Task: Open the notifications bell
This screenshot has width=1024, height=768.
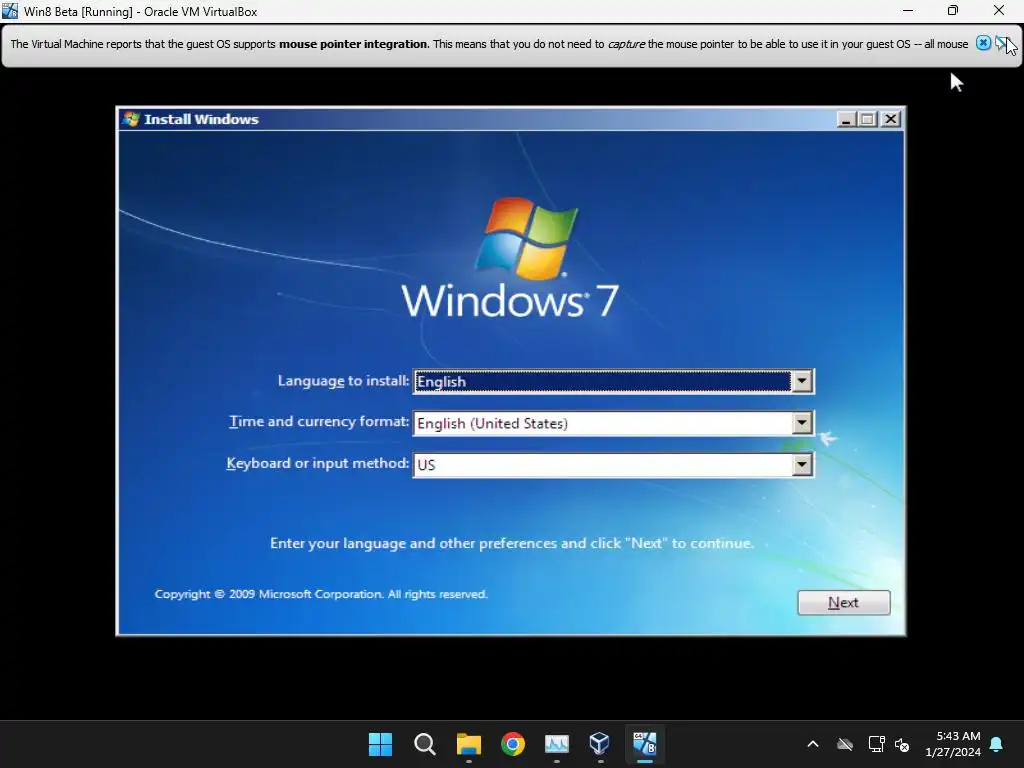Action: coord(997,744)
